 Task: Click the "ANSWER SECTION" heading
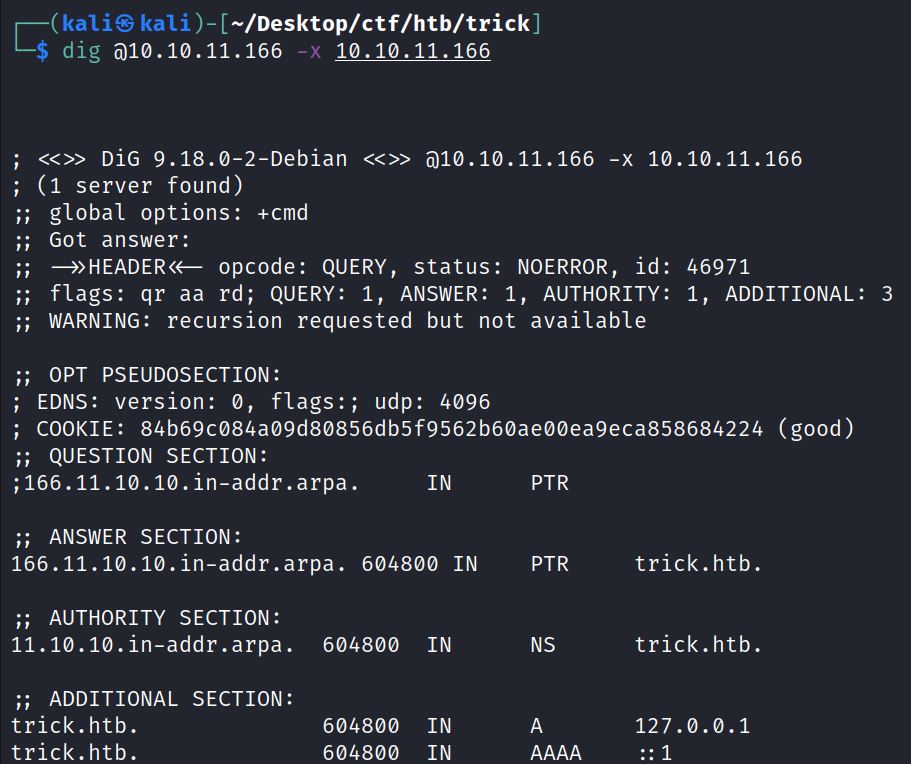click(146, 537)
